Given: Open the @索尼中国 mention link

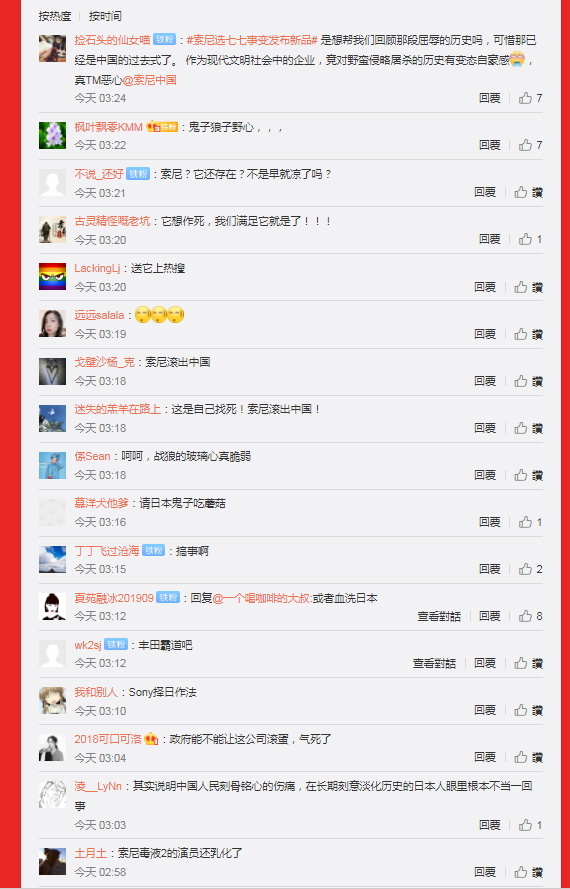Looking at the screenshot, I should (x=150, y=80).
